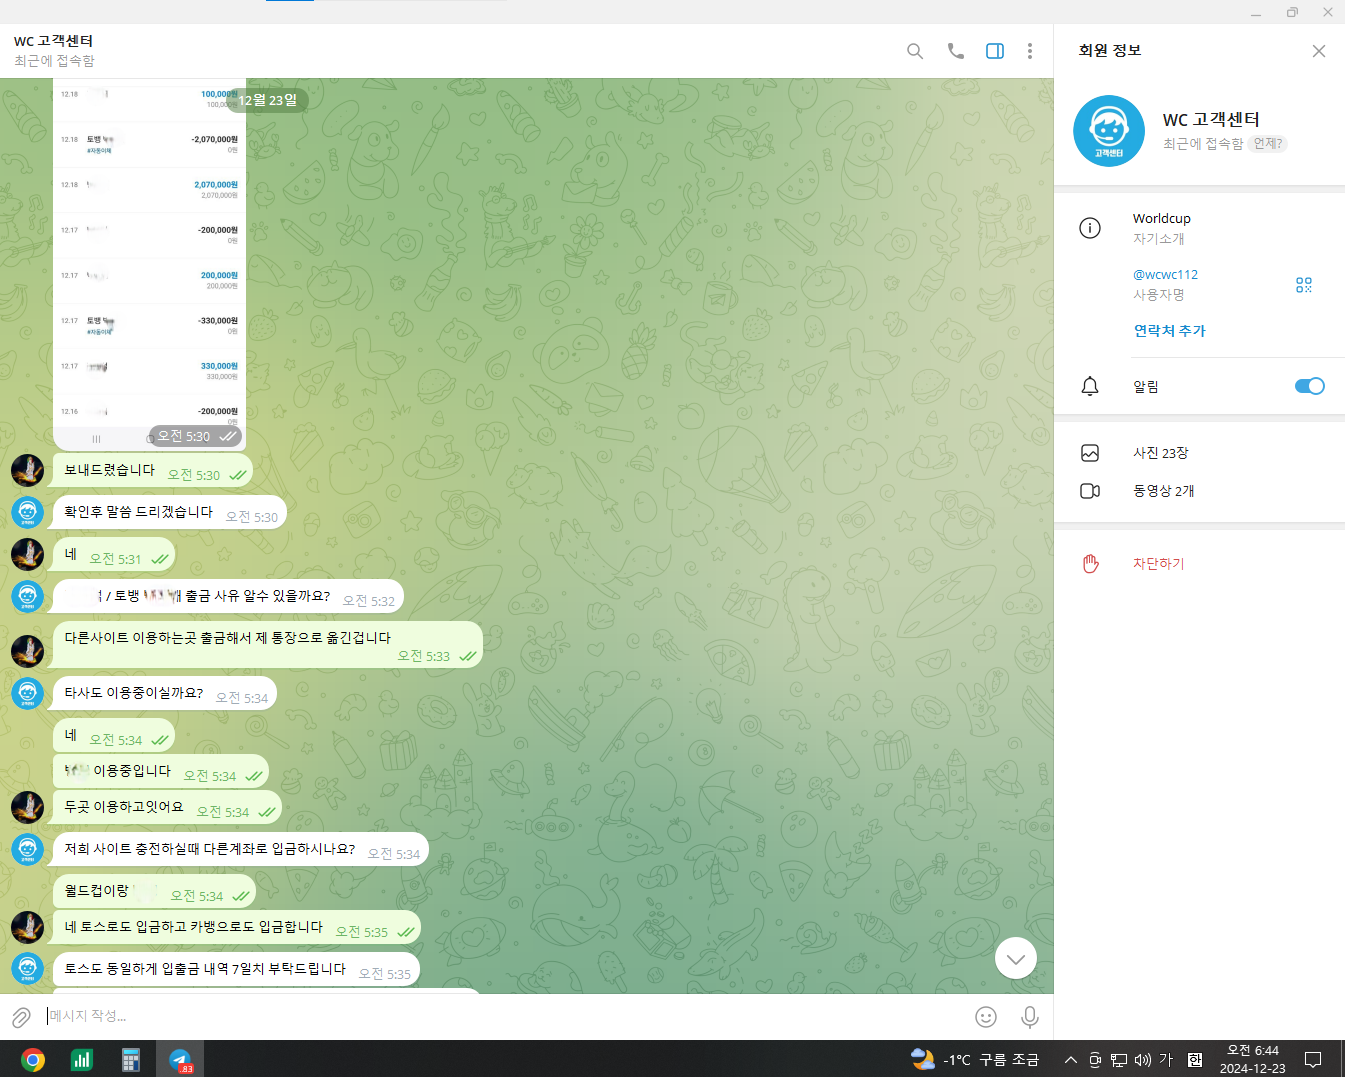The width and height of the screenshot is (1345, 1077).
Task: Expand the system tray hidden icons arrow
Action: click(x=1070, y=1060)
